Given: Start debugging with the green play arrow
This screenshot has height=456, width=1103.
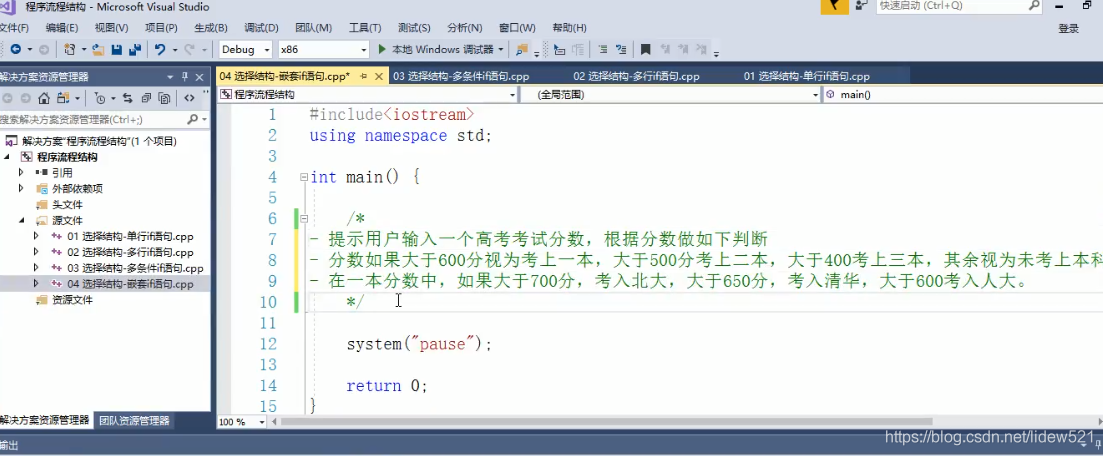Looking at the screenshot, I should (x=382, y=49).
